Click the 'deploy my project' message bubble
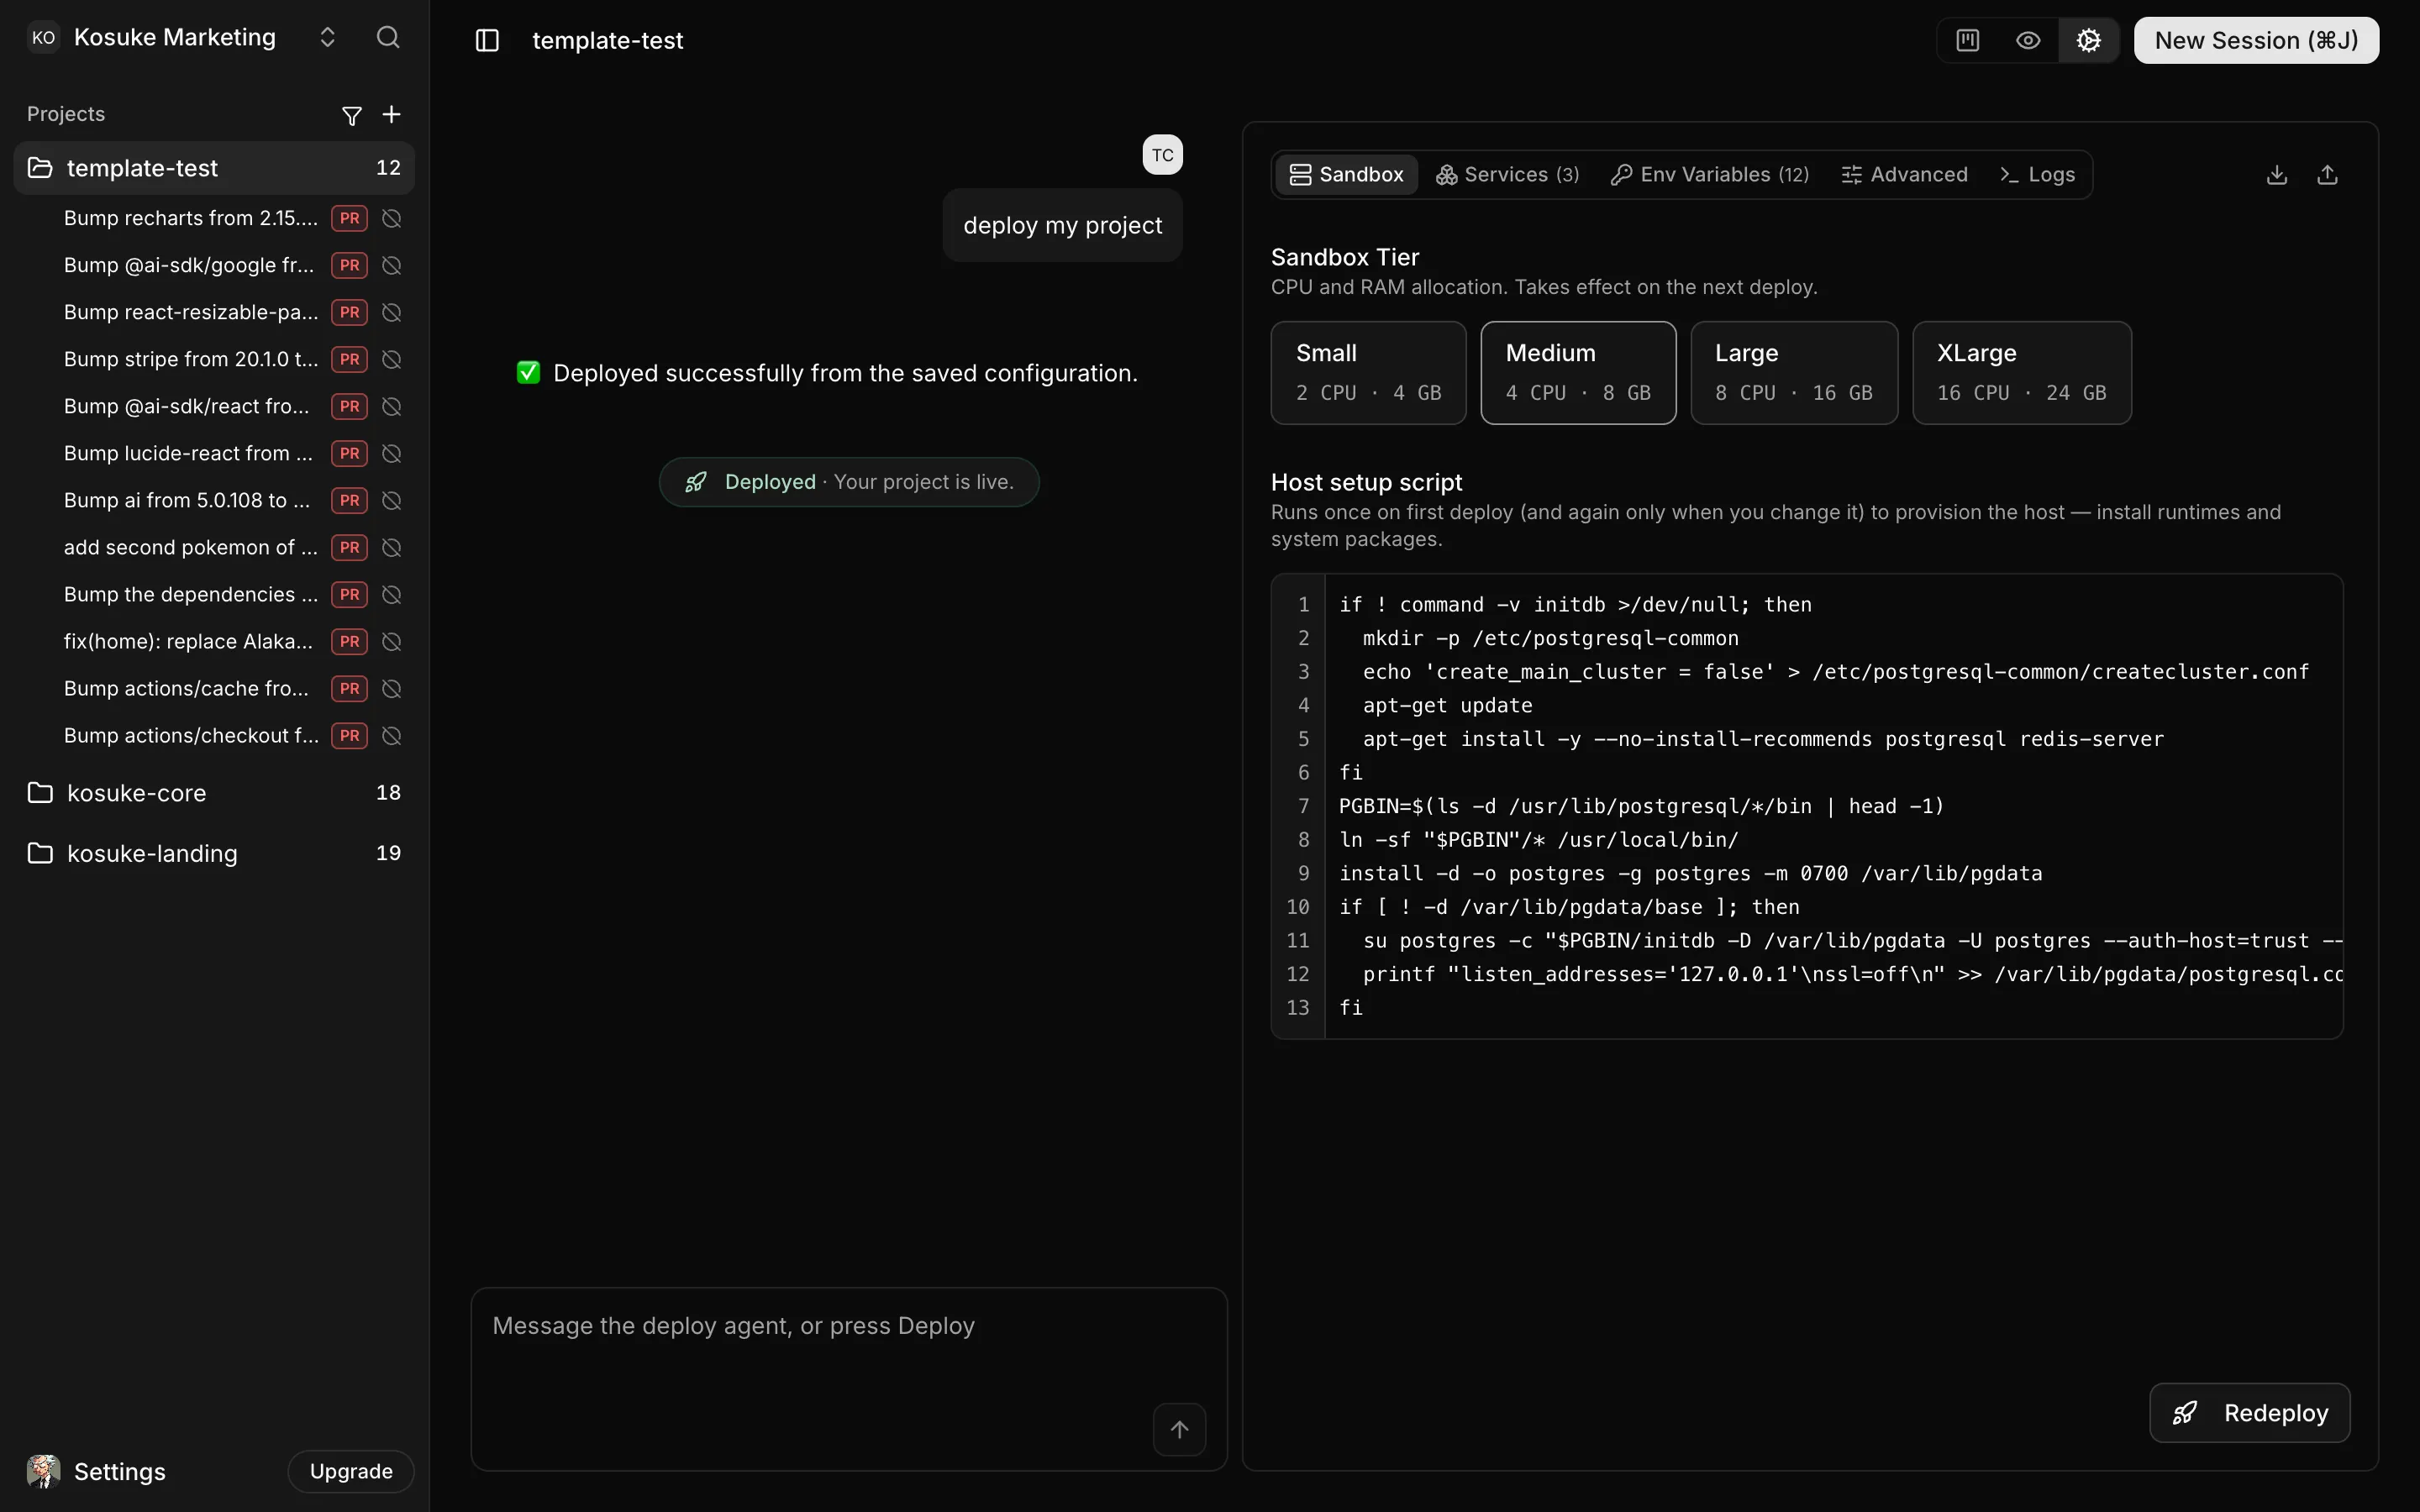2420x1512 pixels. point(1062,225)
